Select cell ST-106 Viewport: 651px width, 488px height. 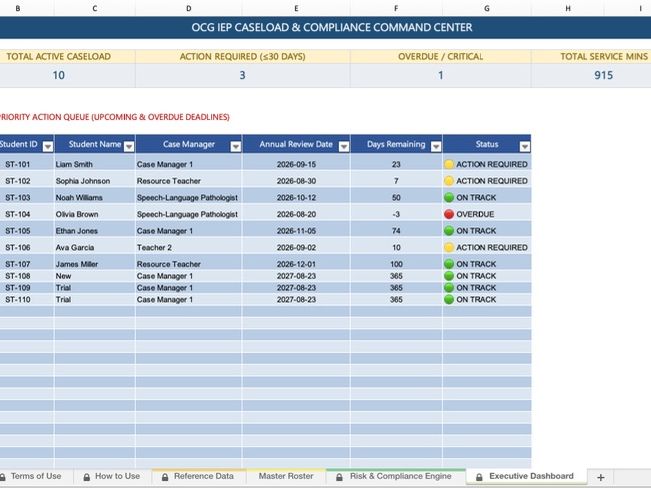[18, 247]
